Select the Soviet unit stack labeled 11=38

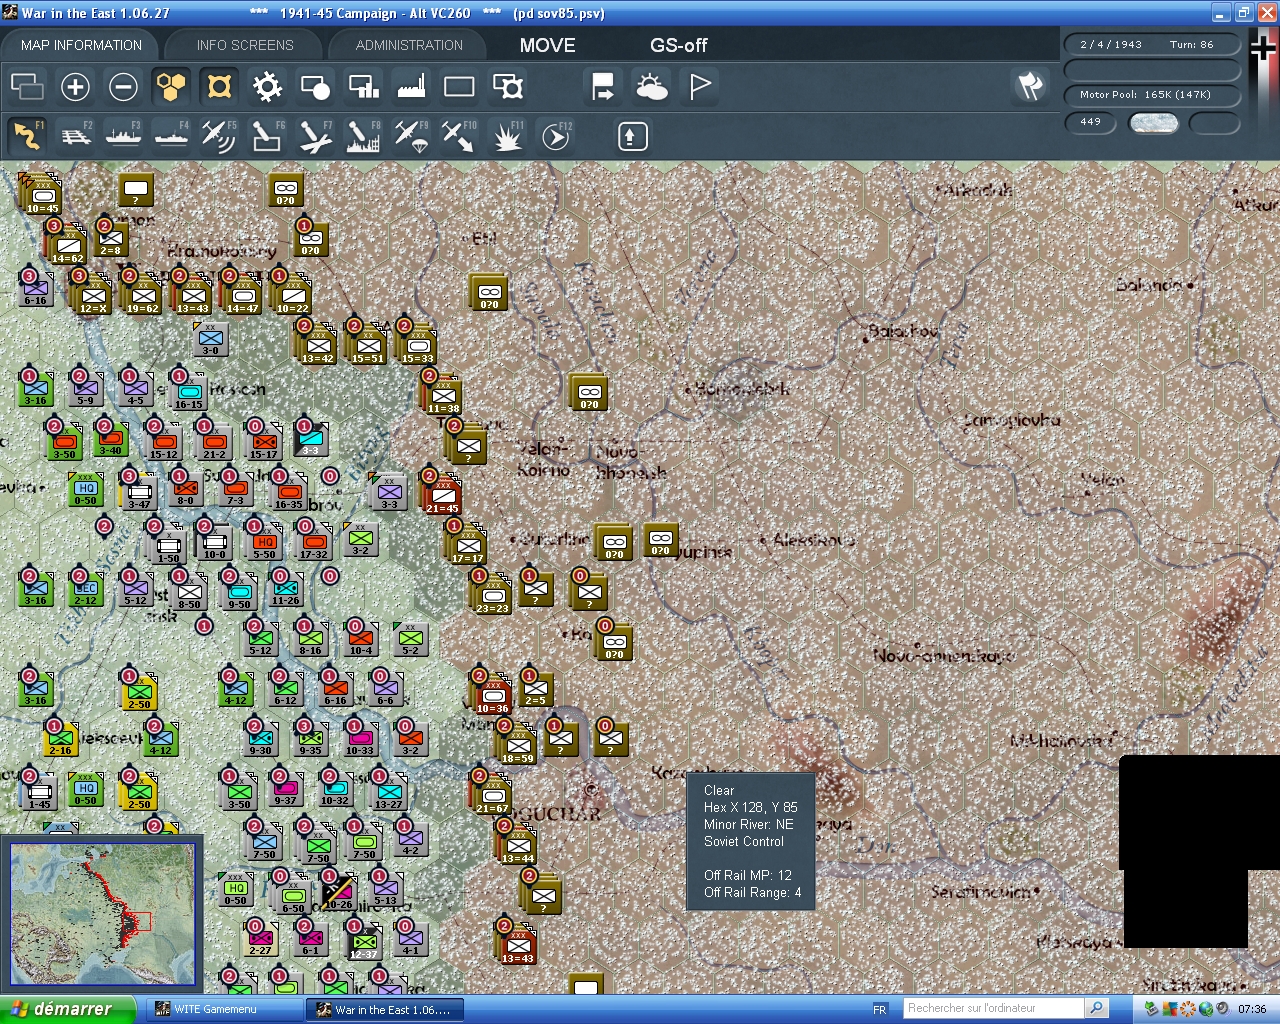443,394
